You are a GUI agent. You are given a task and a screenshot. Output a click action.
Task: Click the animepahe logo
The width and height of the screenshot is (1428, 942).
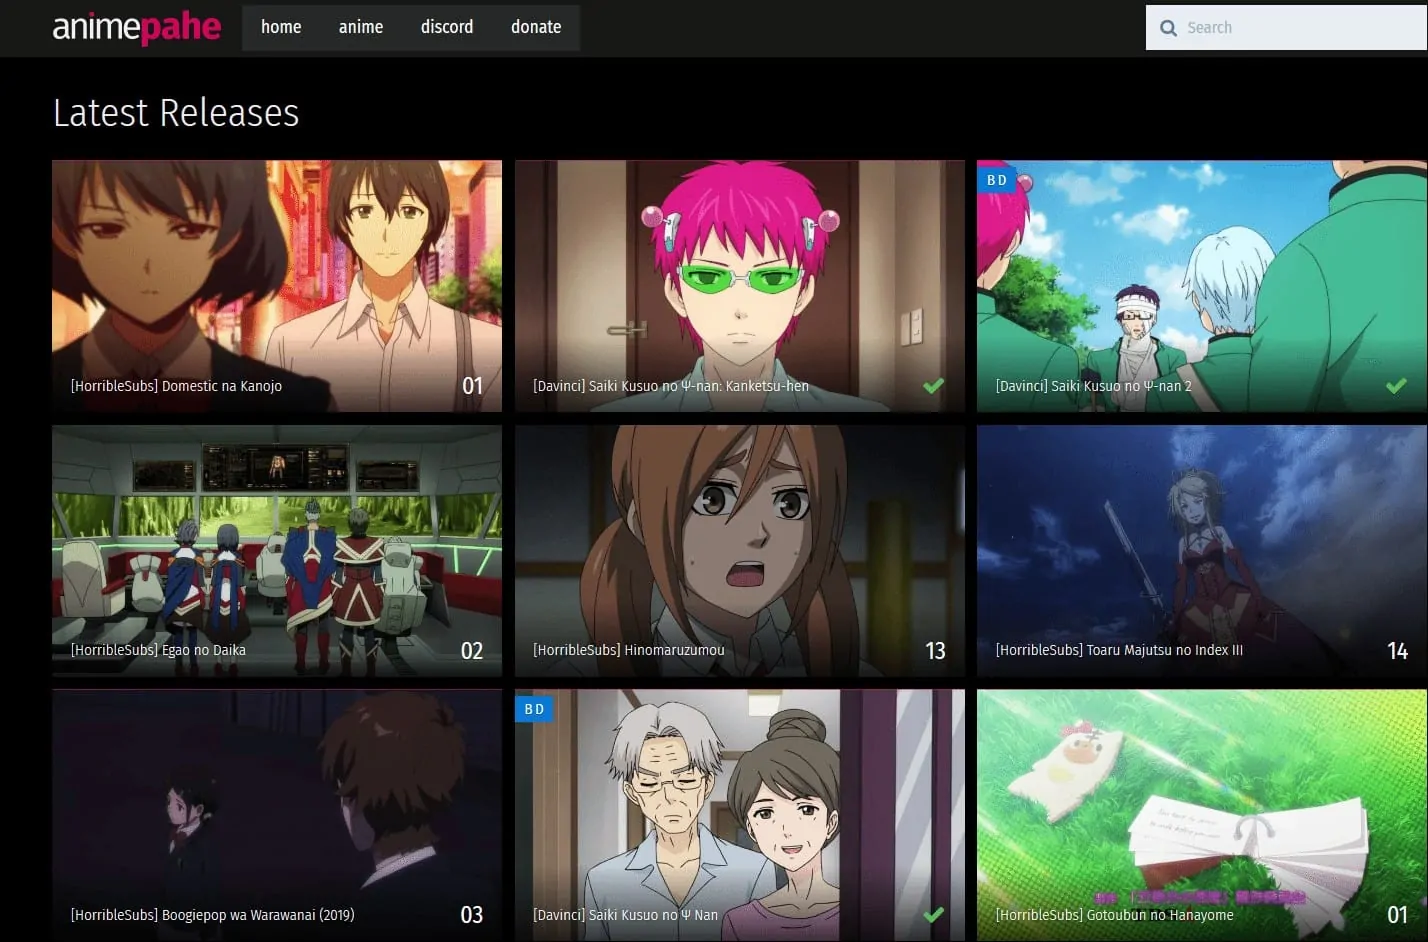click(x=136, y=27)
